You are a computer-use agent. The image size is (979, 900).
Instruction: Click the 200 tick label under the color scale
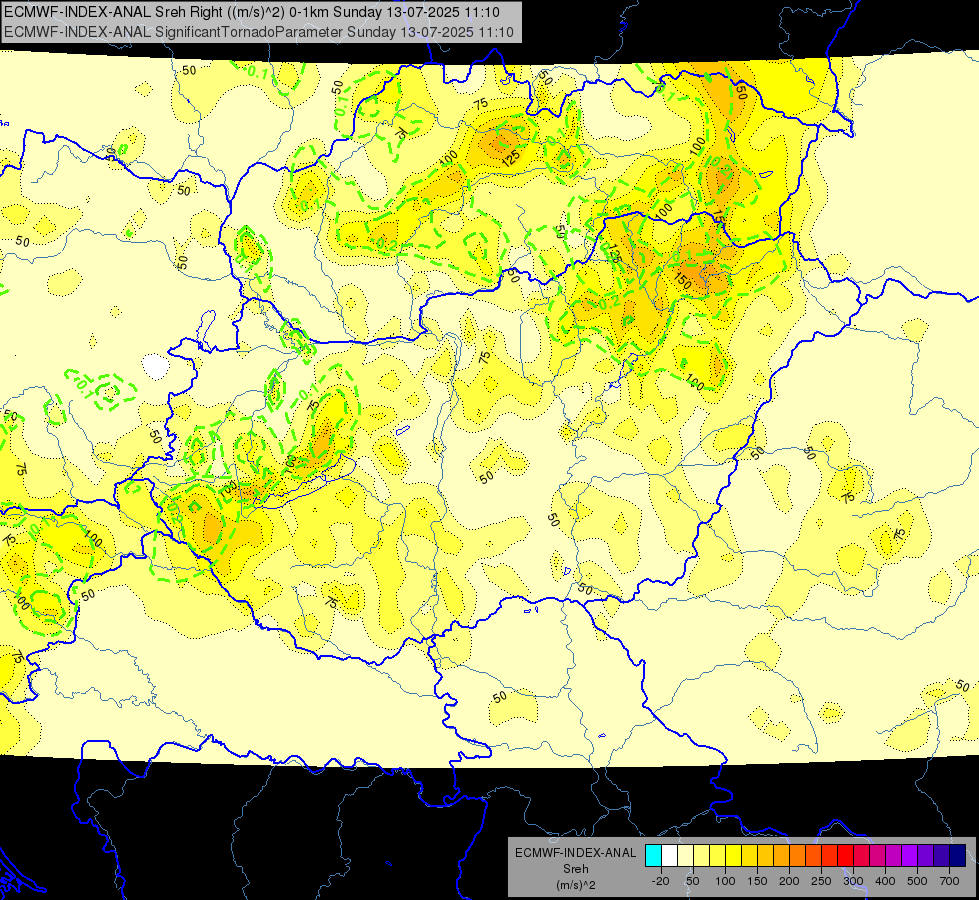point(789,881)
